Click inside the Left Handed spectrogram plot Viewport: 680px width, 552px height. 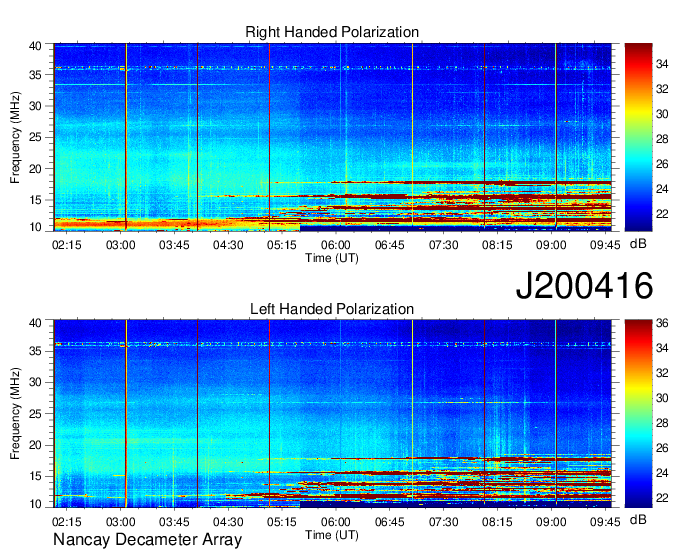coord(333,414)
